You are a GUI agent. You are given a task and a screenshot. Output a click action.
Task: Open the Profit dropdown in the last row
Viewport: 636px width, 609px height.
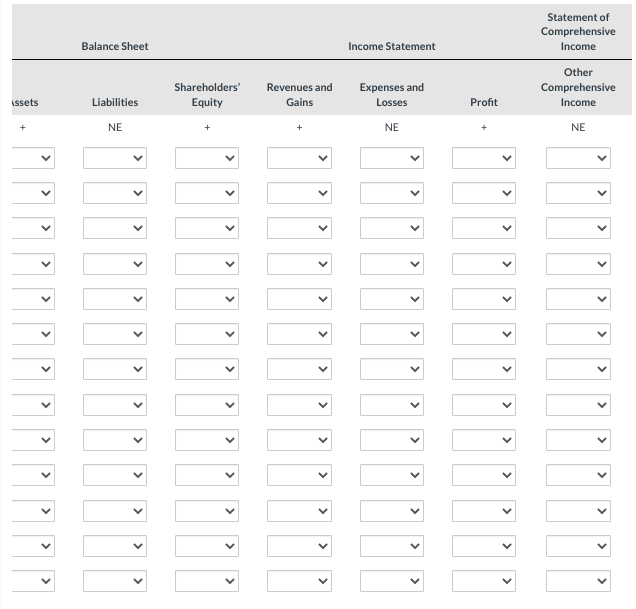[484, 581]
